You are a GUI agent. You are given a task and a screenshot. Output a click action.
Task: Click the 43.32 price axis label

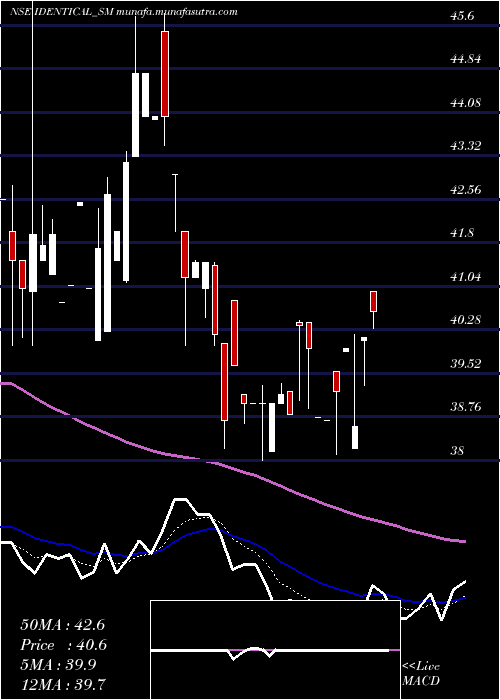coord(464,146)
